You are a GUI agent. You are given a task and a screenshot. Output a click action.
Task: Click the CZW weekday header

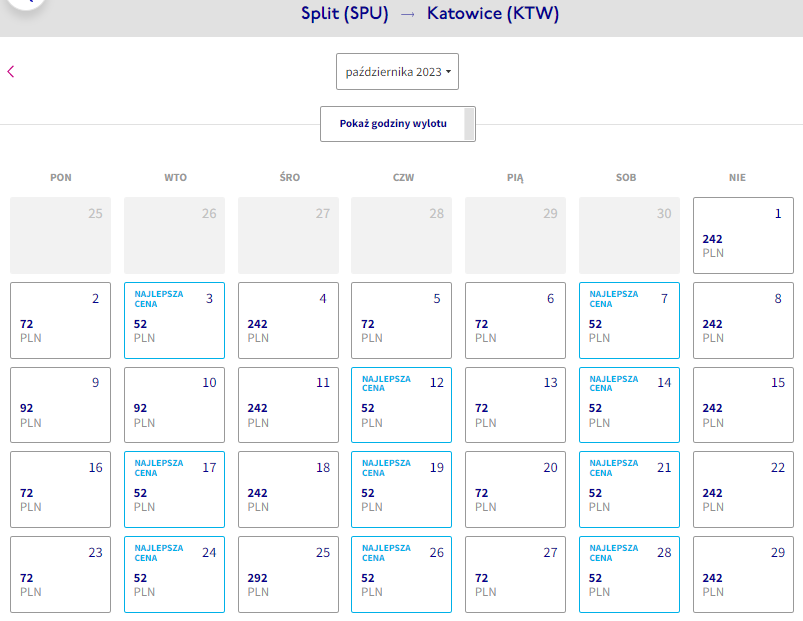tap(403, 178)
